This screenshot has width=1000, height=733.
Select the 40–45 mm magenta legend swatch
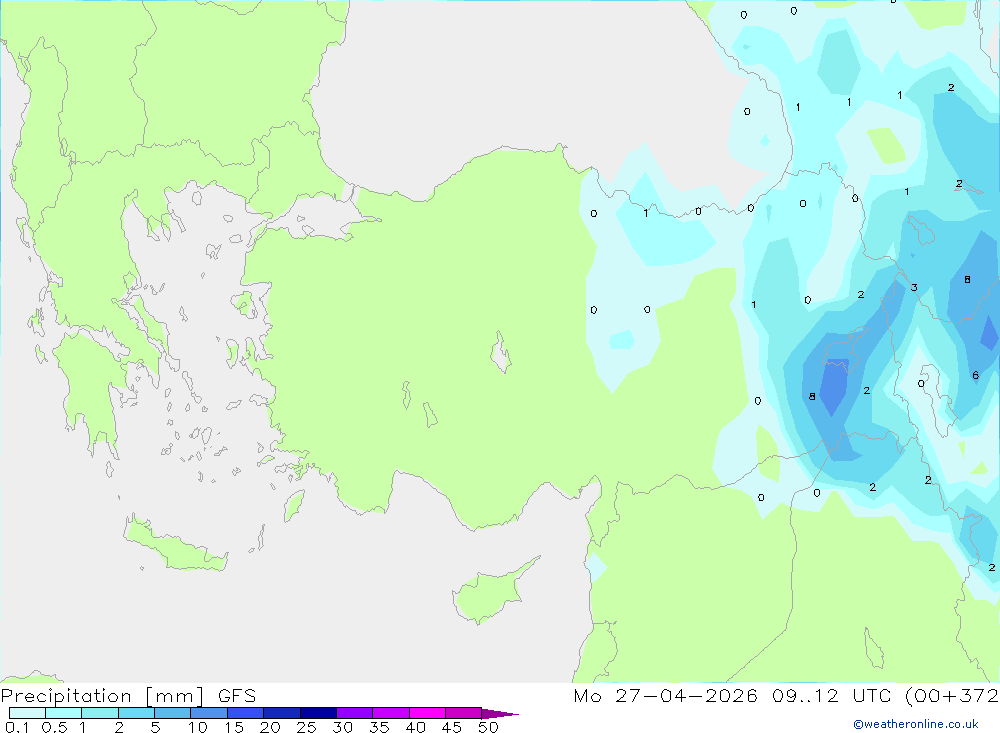pos(427,713)
